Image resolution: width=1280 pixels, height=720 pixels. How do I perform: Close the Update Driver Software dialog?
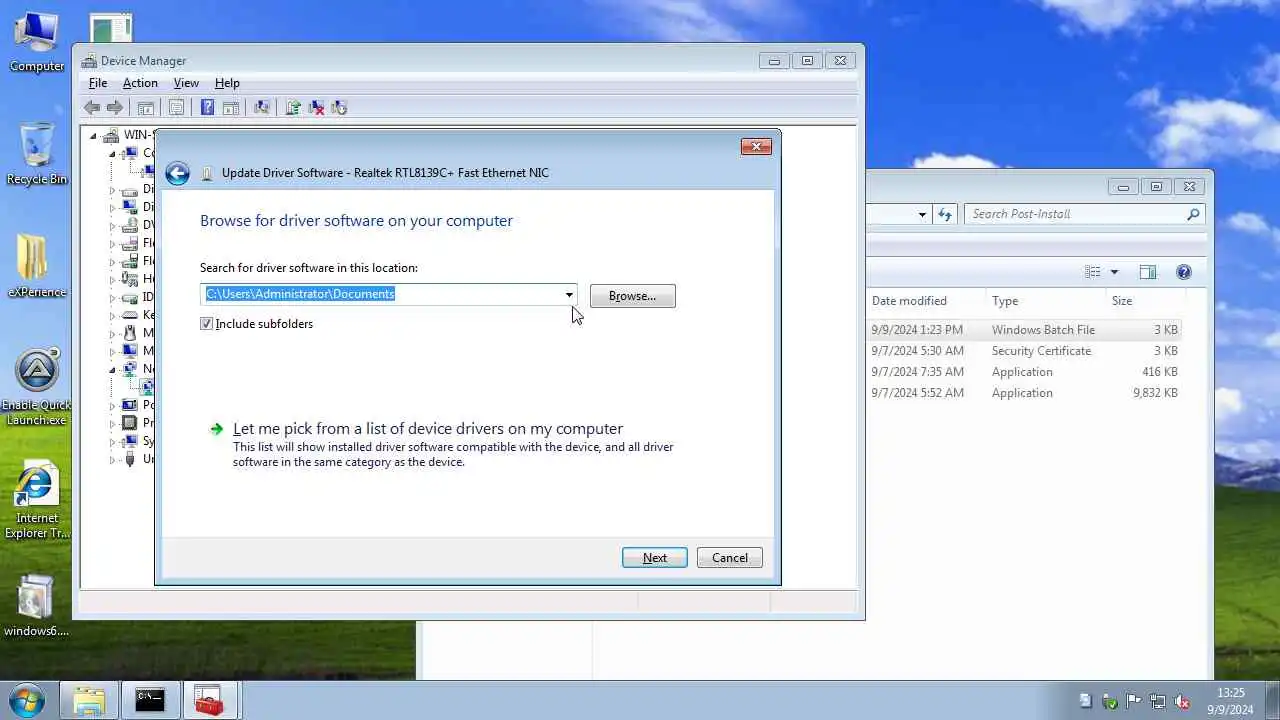click(756, 147)
